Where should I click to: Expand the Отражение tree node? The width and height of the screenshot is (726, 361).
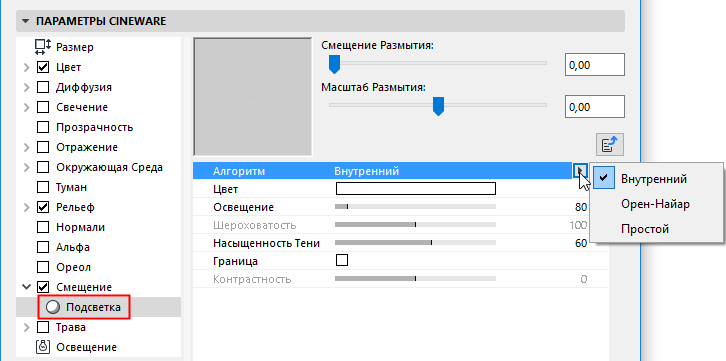click(26, 148)
